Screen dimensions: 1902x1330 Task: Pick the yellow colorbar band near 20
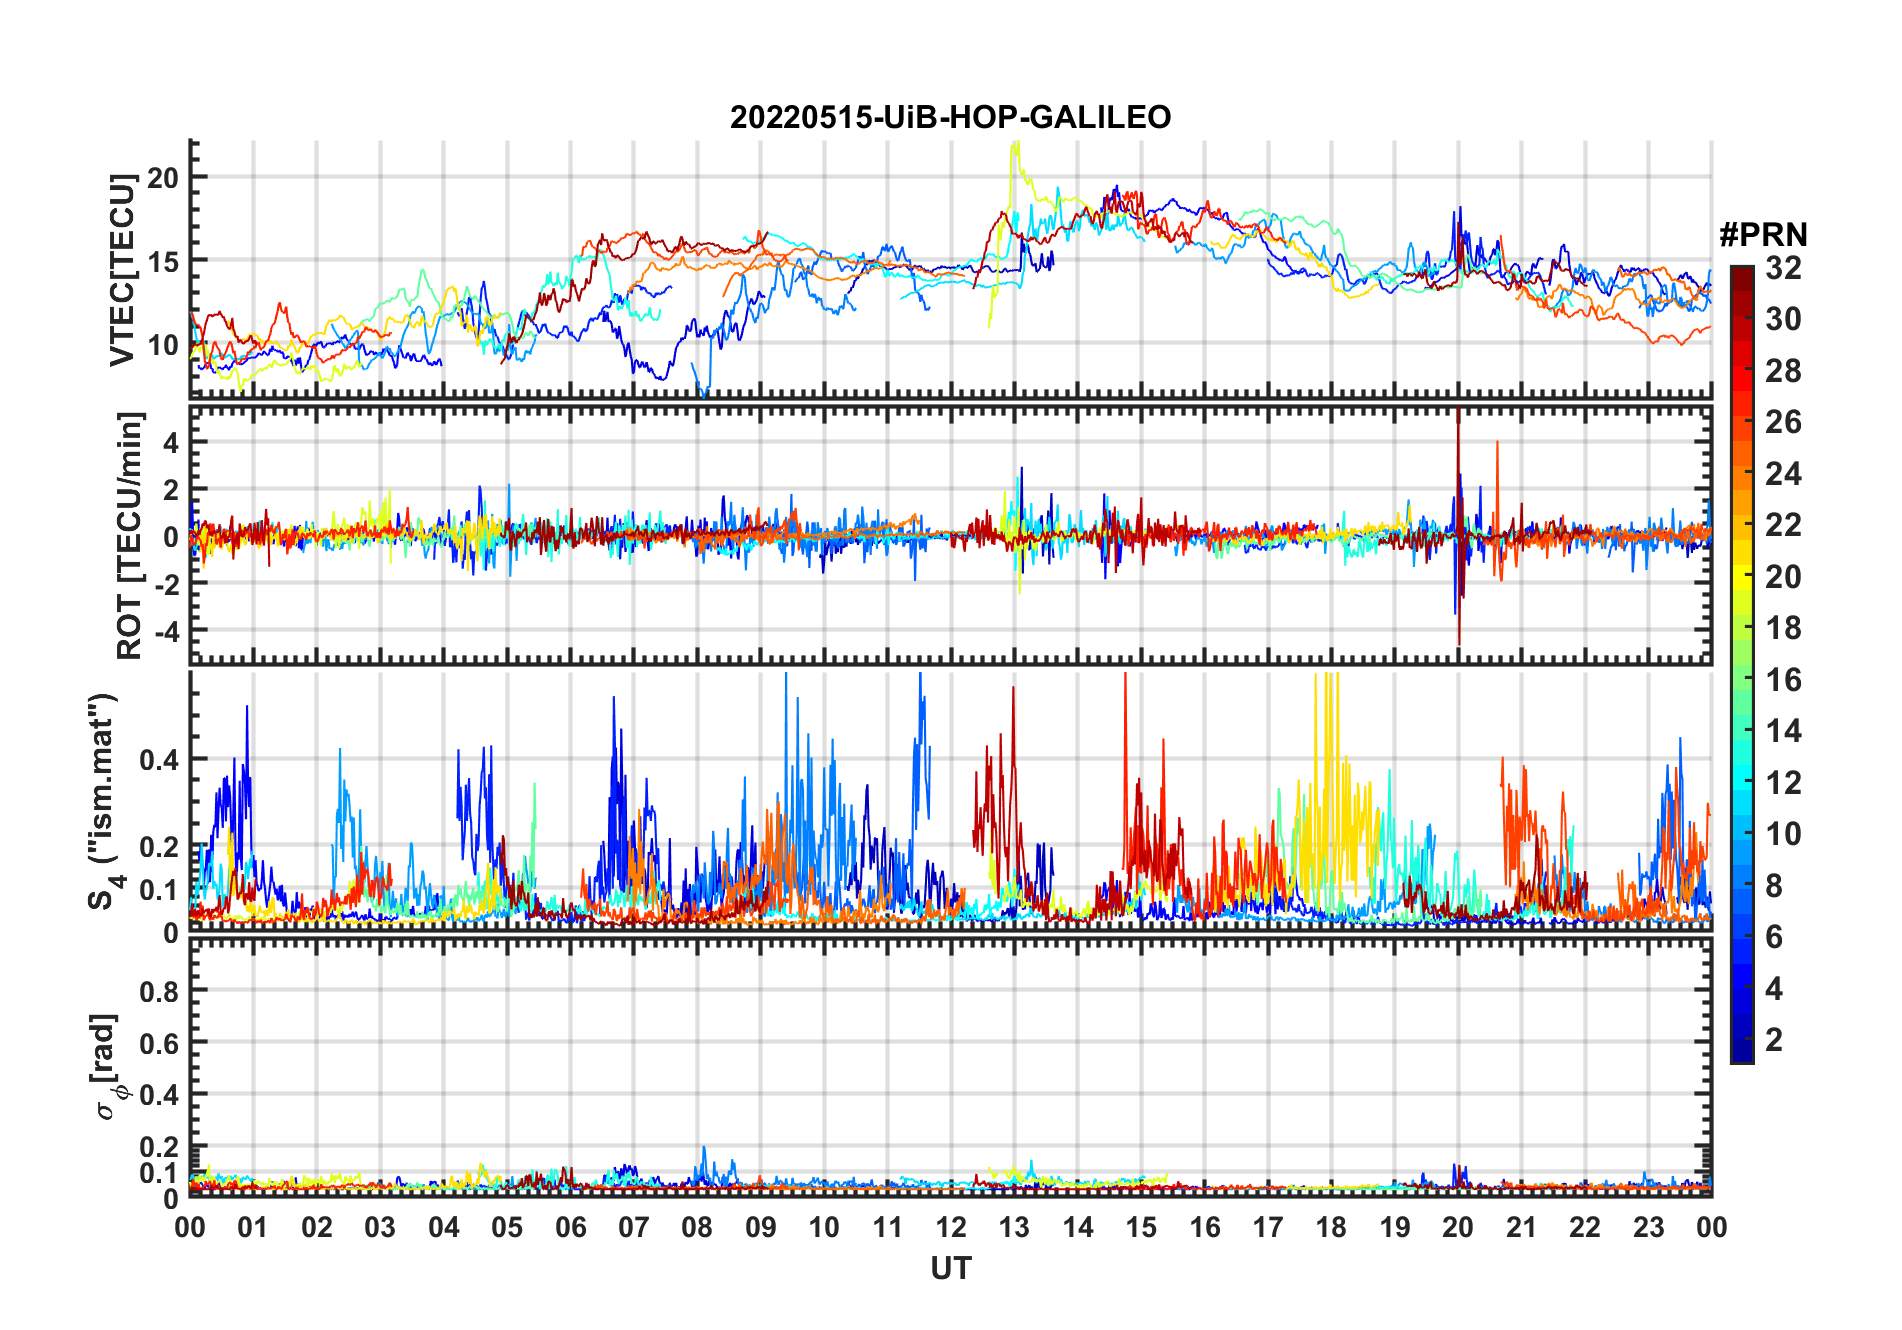pyautogui.click(x=1741, y=576)
